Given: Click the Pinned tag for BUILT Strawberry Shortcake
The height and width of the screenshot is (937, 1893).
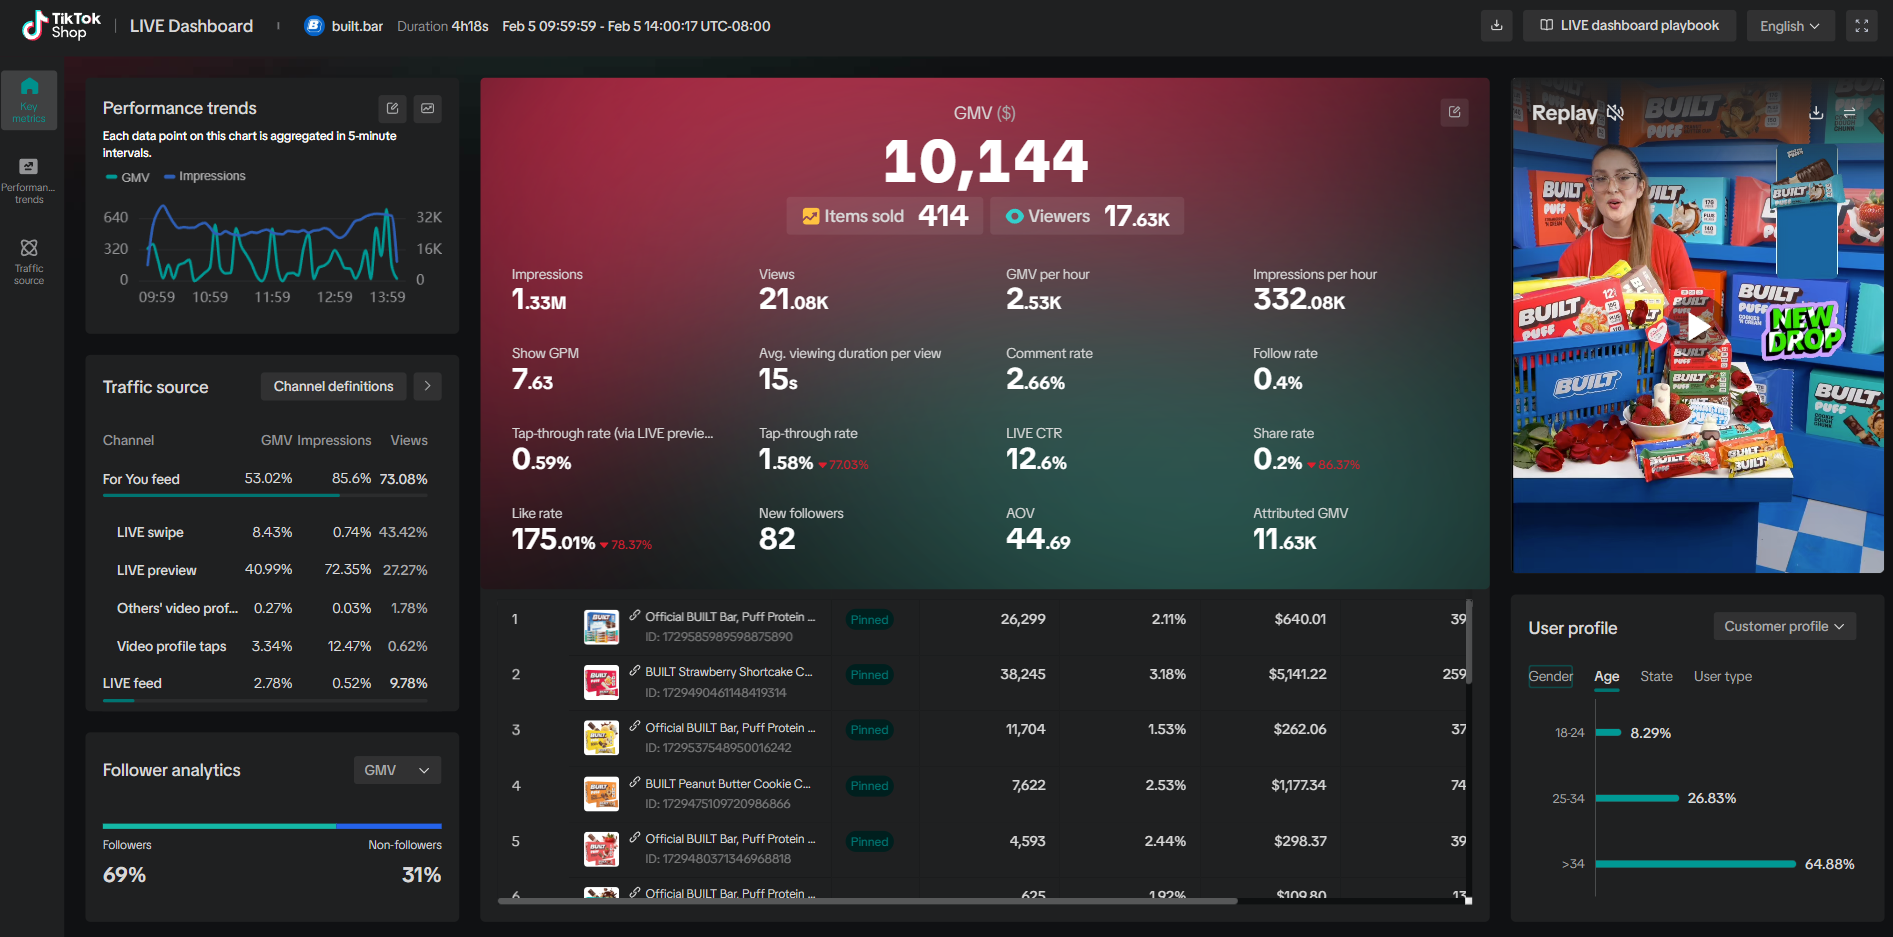Looking at the screenshot, I should (x=870, y=675).
